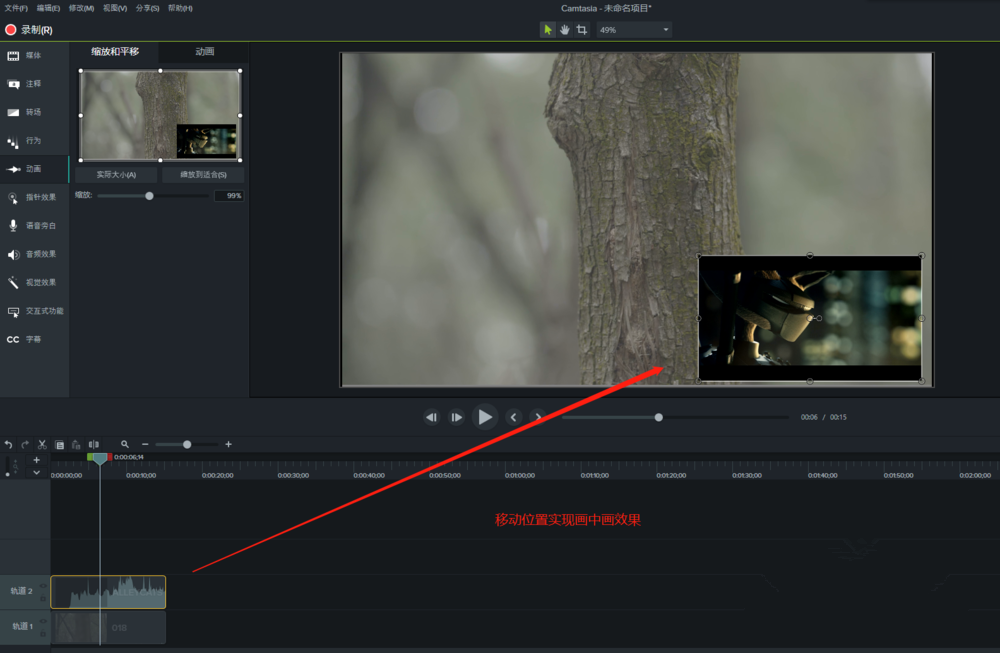Select the 语音旁白 voice narration tool
The height and width of the screenshot is (653, 1000).
[33, 226]
